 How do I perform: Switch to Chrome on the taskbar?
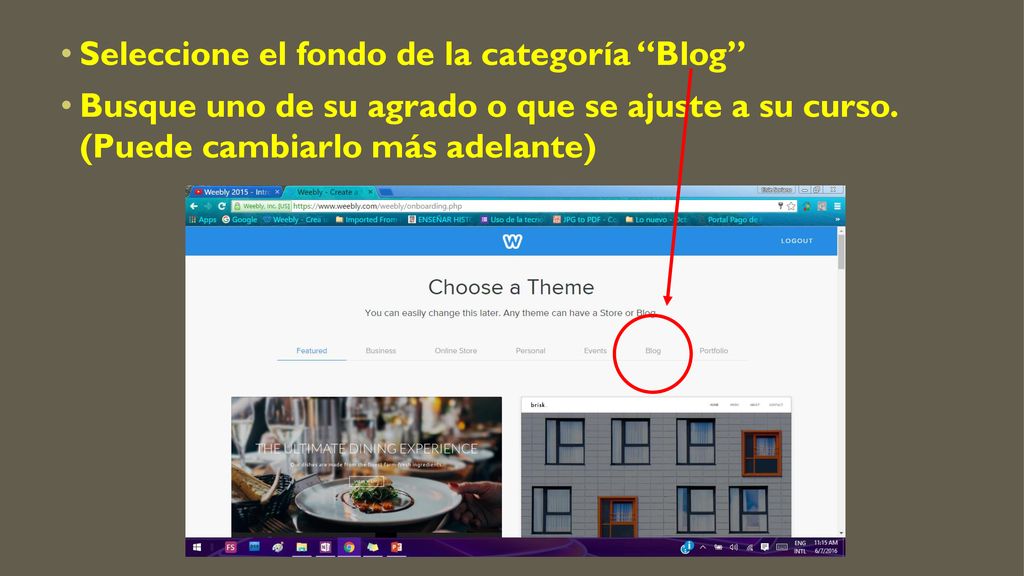tap(349, 547)
